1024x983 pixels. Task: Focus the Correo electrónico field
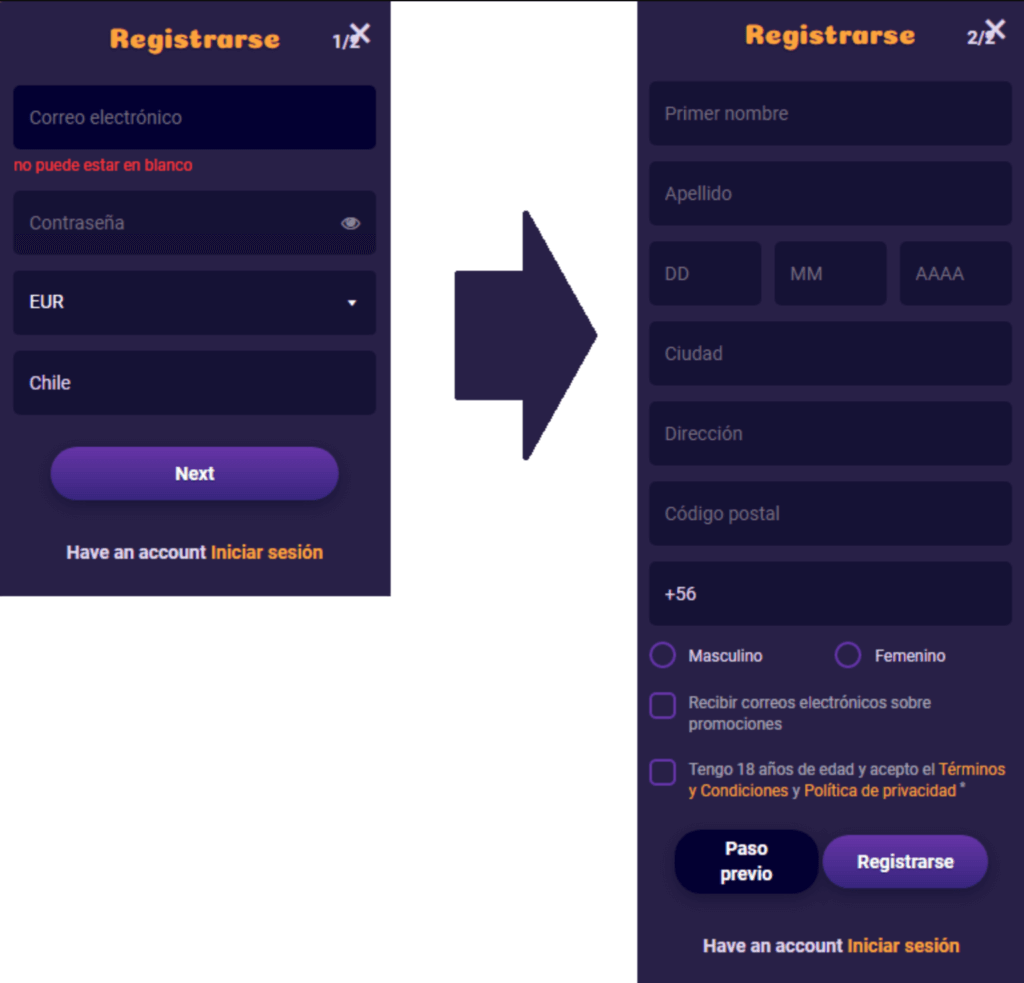pyautogui.click(x=195, y=118)
